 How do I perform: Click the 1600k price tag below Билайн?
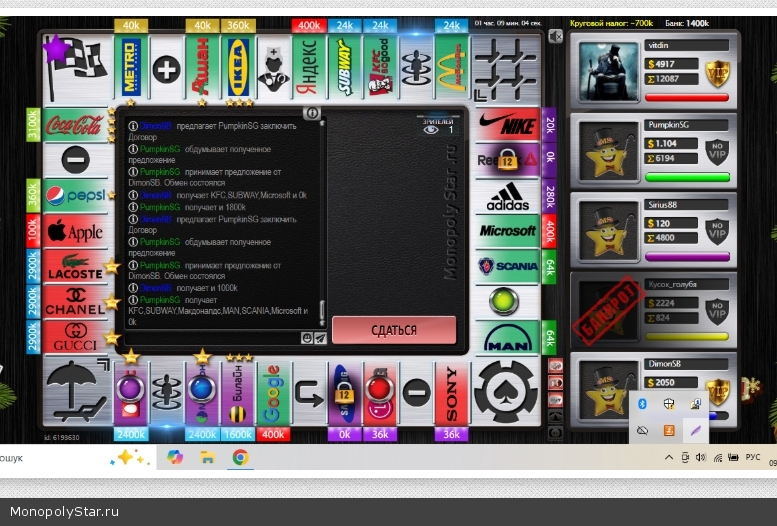tap(238, 434)
